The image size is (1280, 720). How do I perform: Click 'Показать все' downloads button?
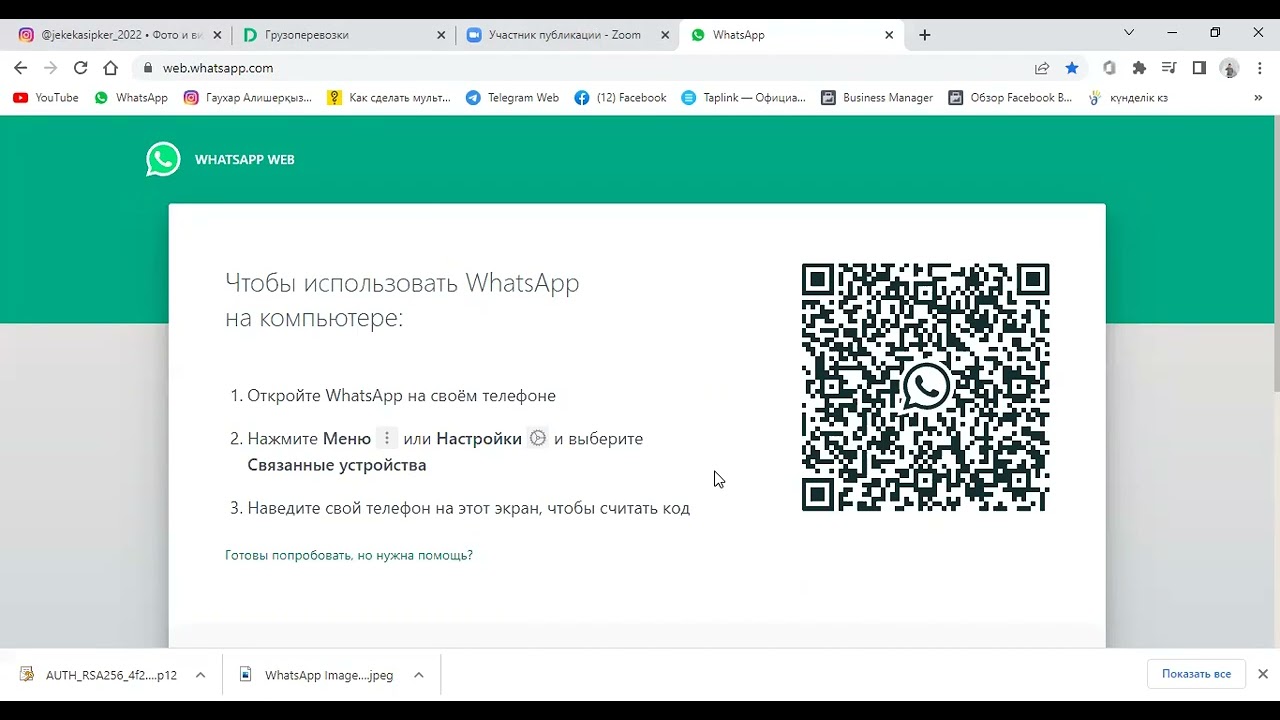pyautogui.click(x=1196, y=674)
